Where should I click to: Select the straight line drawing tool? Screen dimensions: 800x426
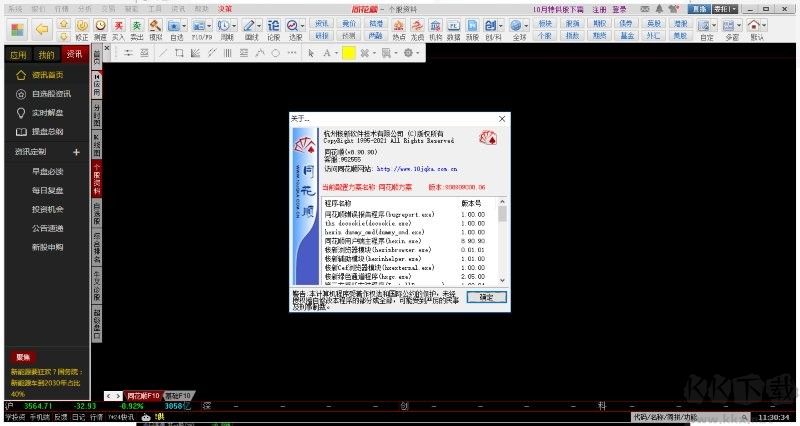(x=163, y=53)
